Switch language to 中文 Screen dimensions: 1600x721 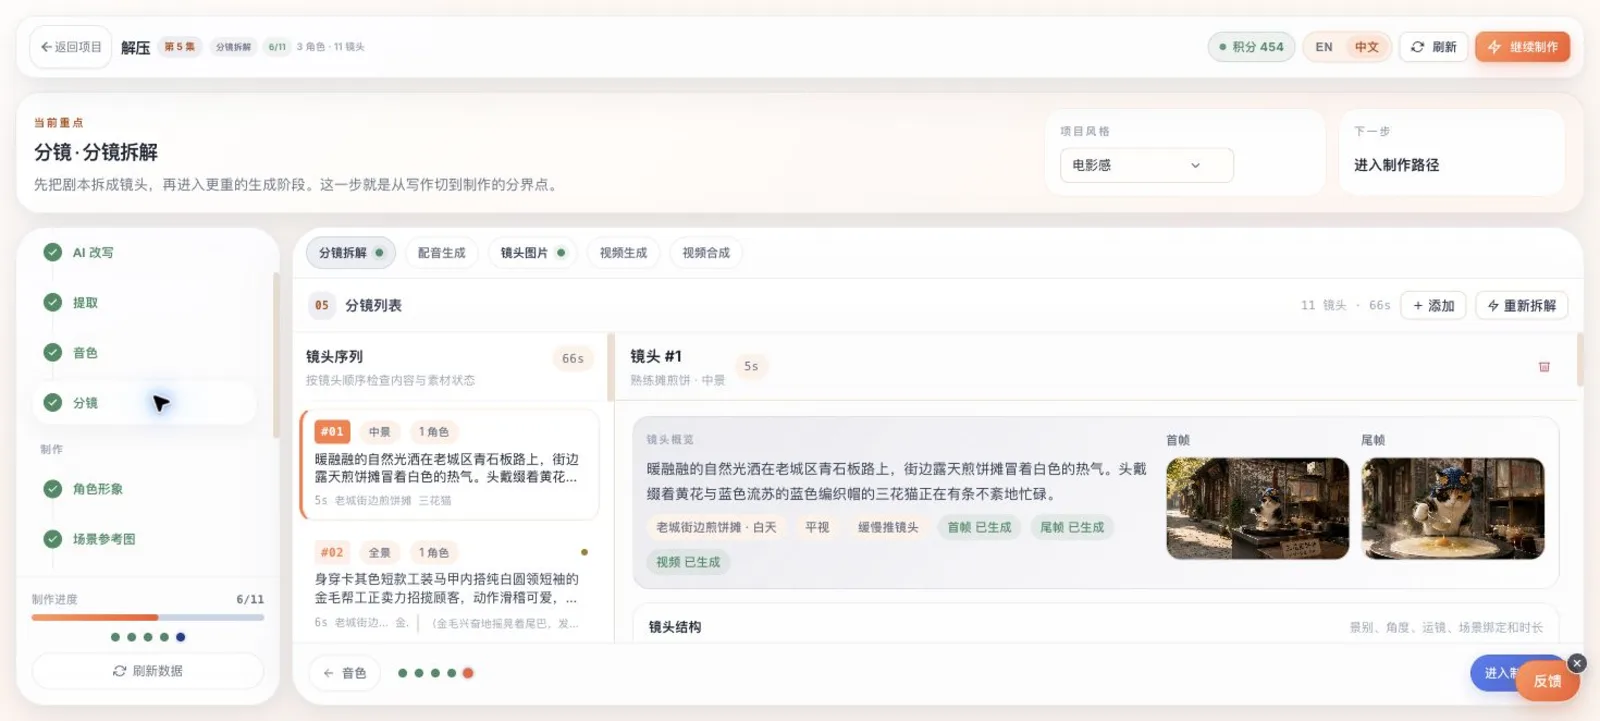[1366, 47]
